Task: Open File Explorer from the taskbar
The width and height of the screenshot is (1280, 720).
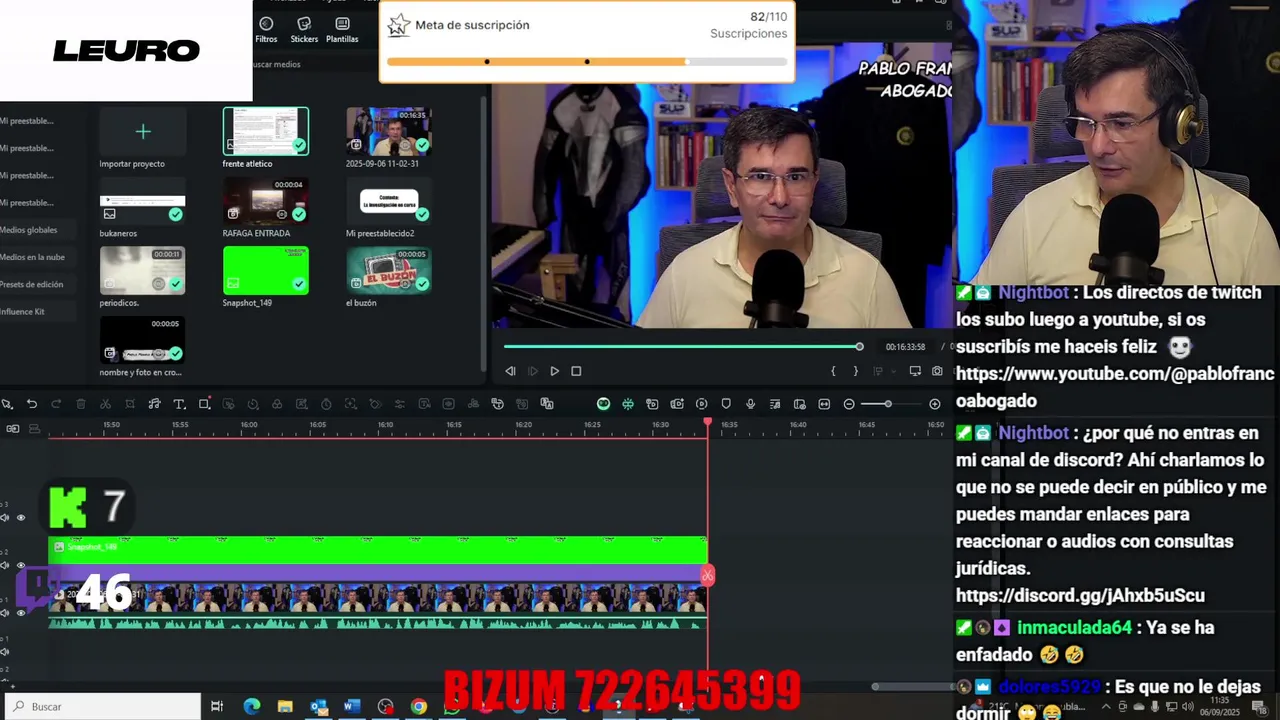Action: point(285,707)
